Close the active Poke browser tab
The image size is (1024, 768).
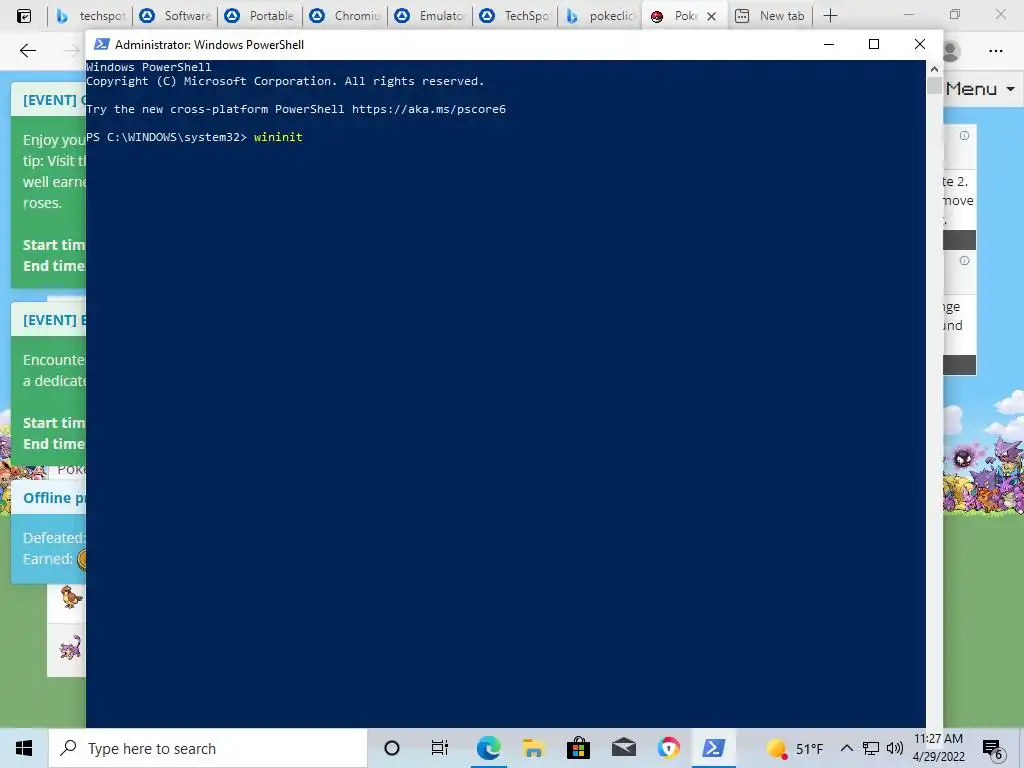point(712,16)
